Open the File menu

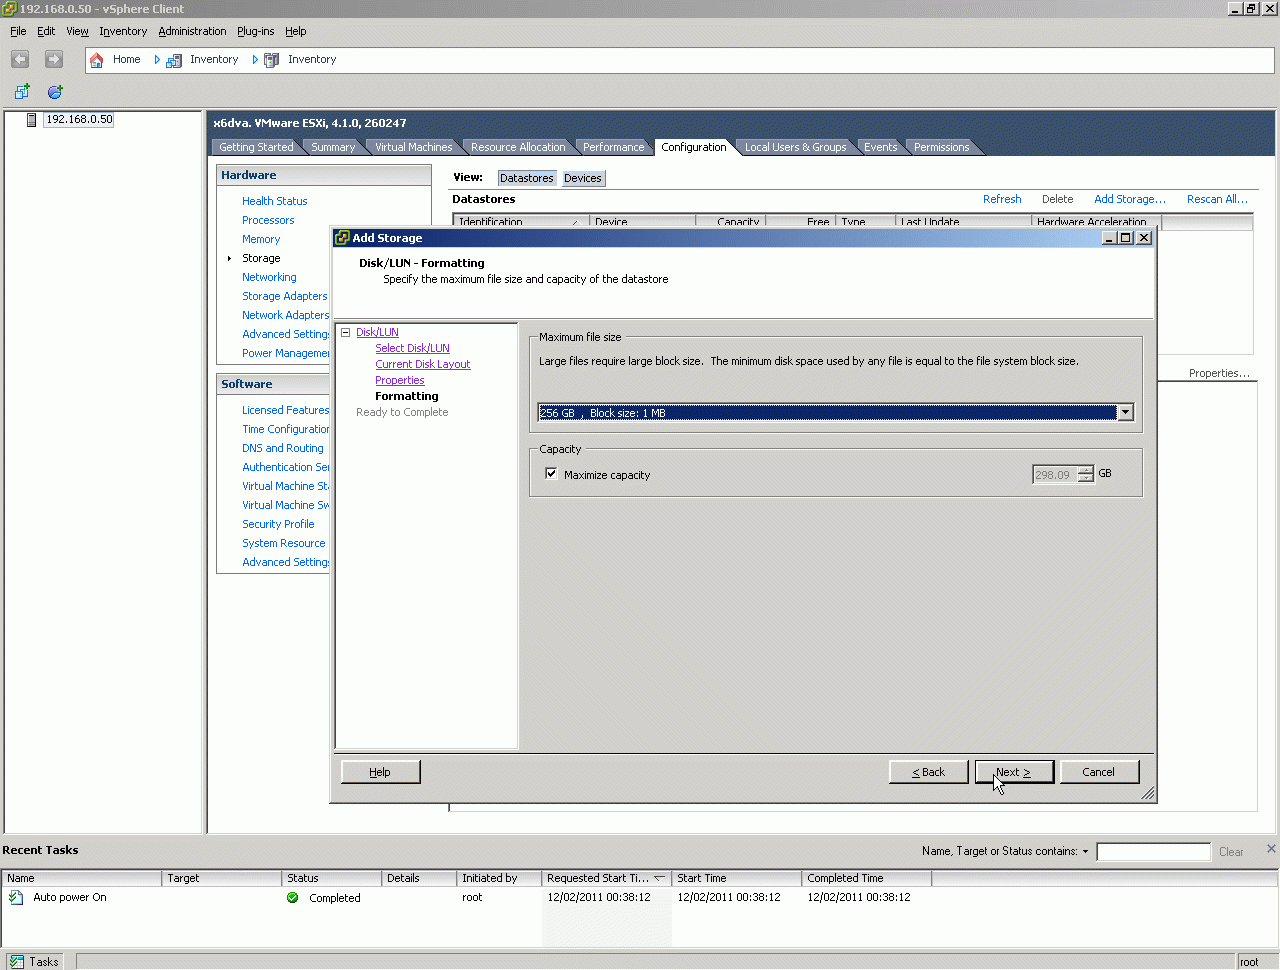(x=18, y=31)
